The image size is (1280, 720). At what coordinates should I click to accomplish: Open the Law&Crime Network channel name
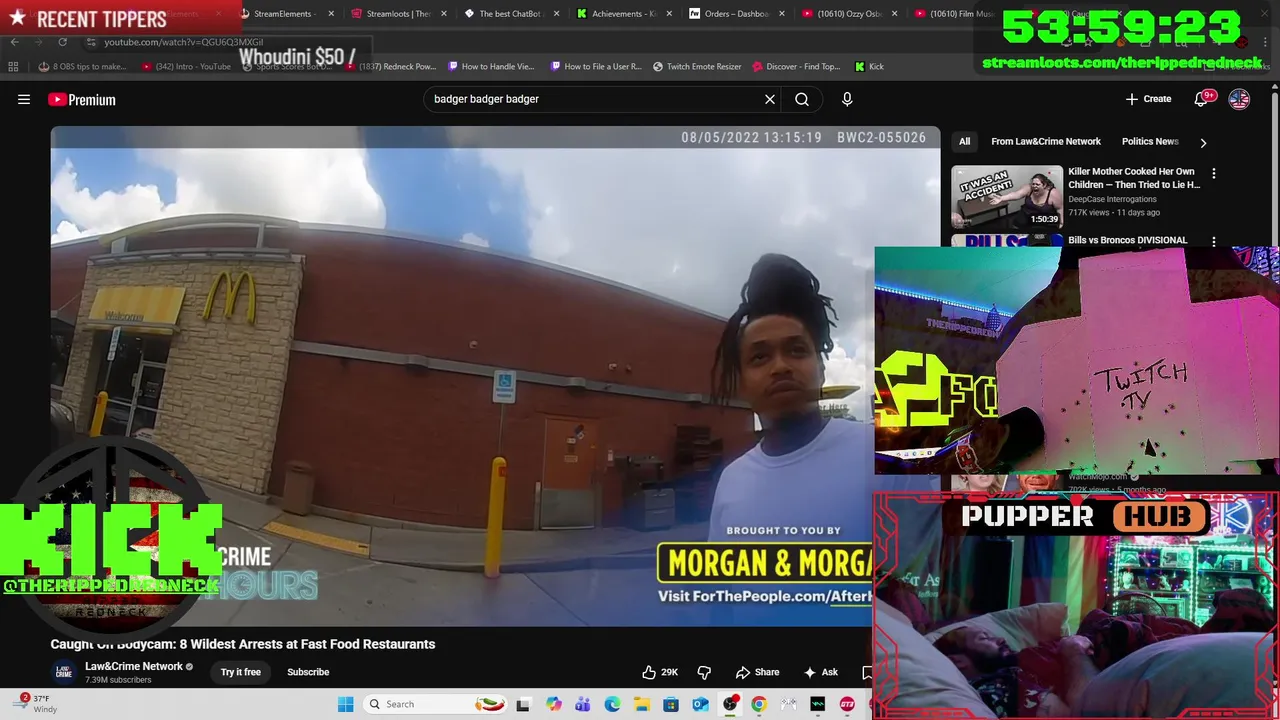[134, 666]
